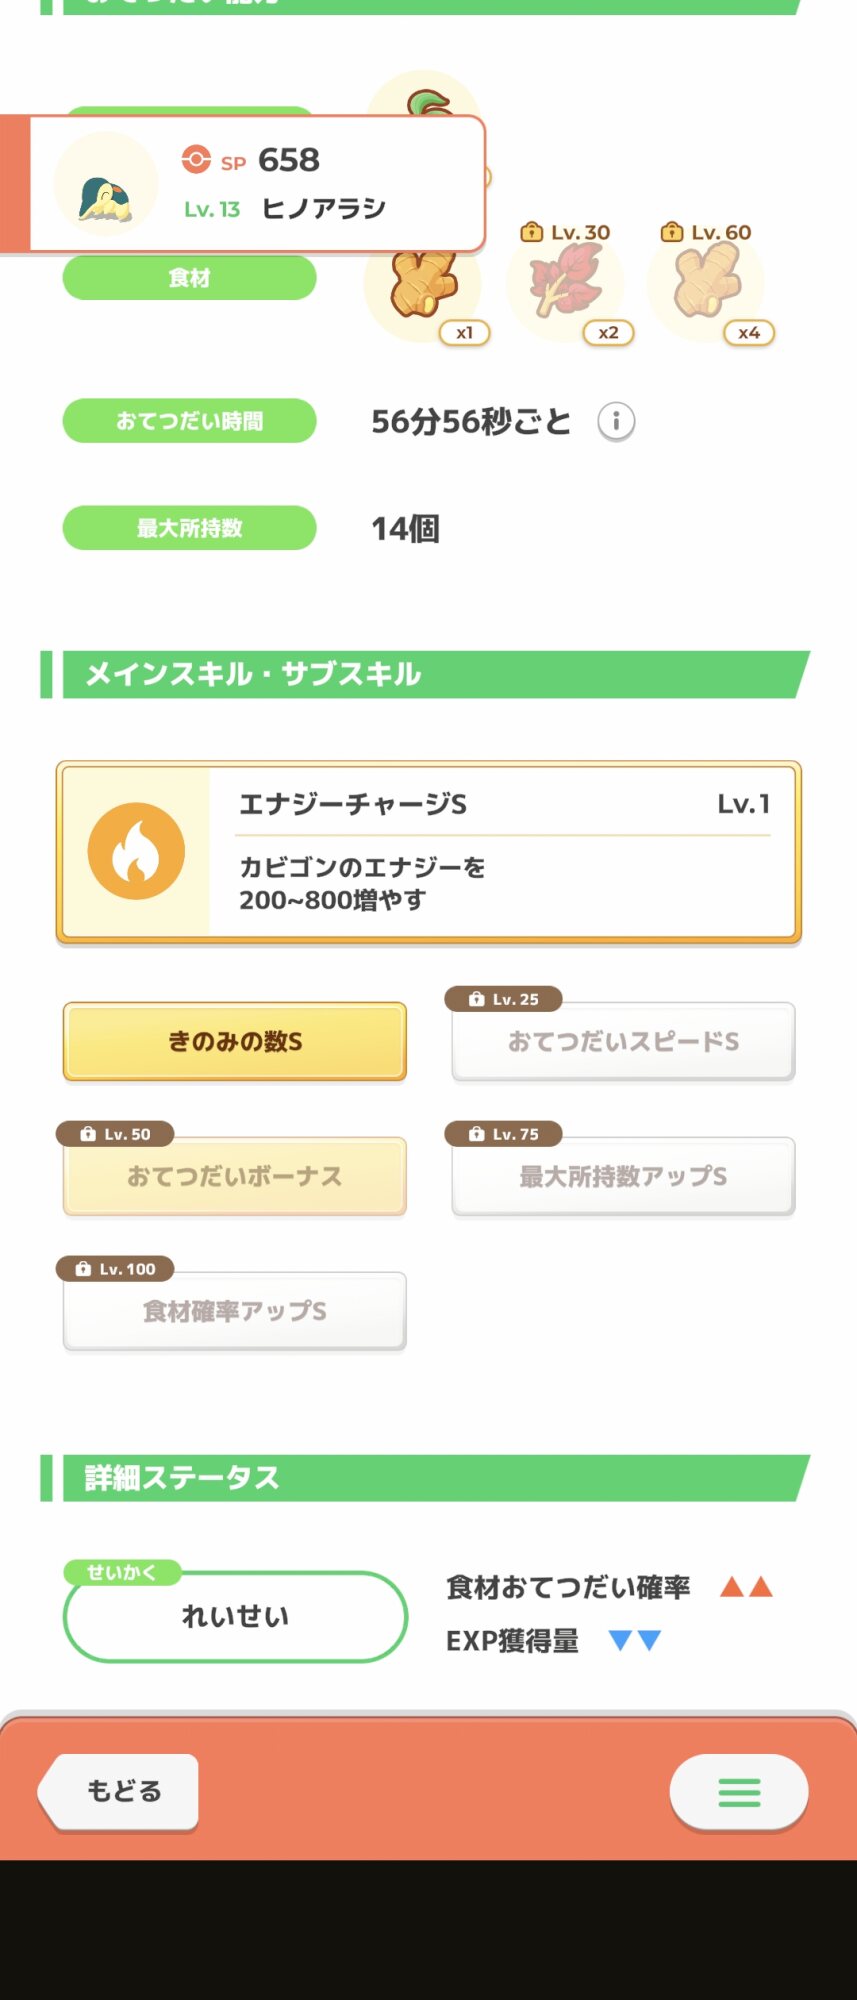Image resolution: width=857 pixels, height=2000 pixels.
Task: Tap the locked 食材確率アップS sub skill
Action: click(x=235, y=1311)
